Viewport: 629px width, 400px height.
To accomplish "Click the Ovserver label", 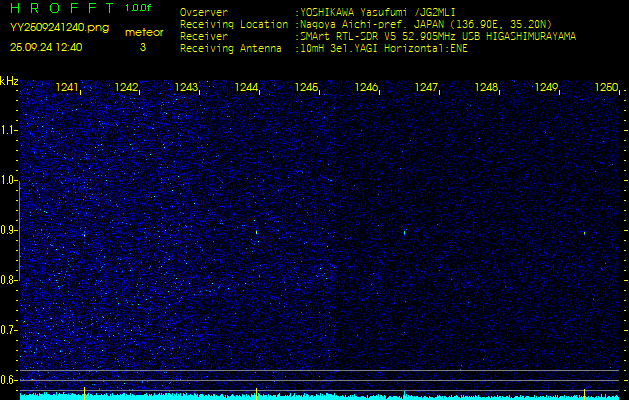I will pos(204,12).
